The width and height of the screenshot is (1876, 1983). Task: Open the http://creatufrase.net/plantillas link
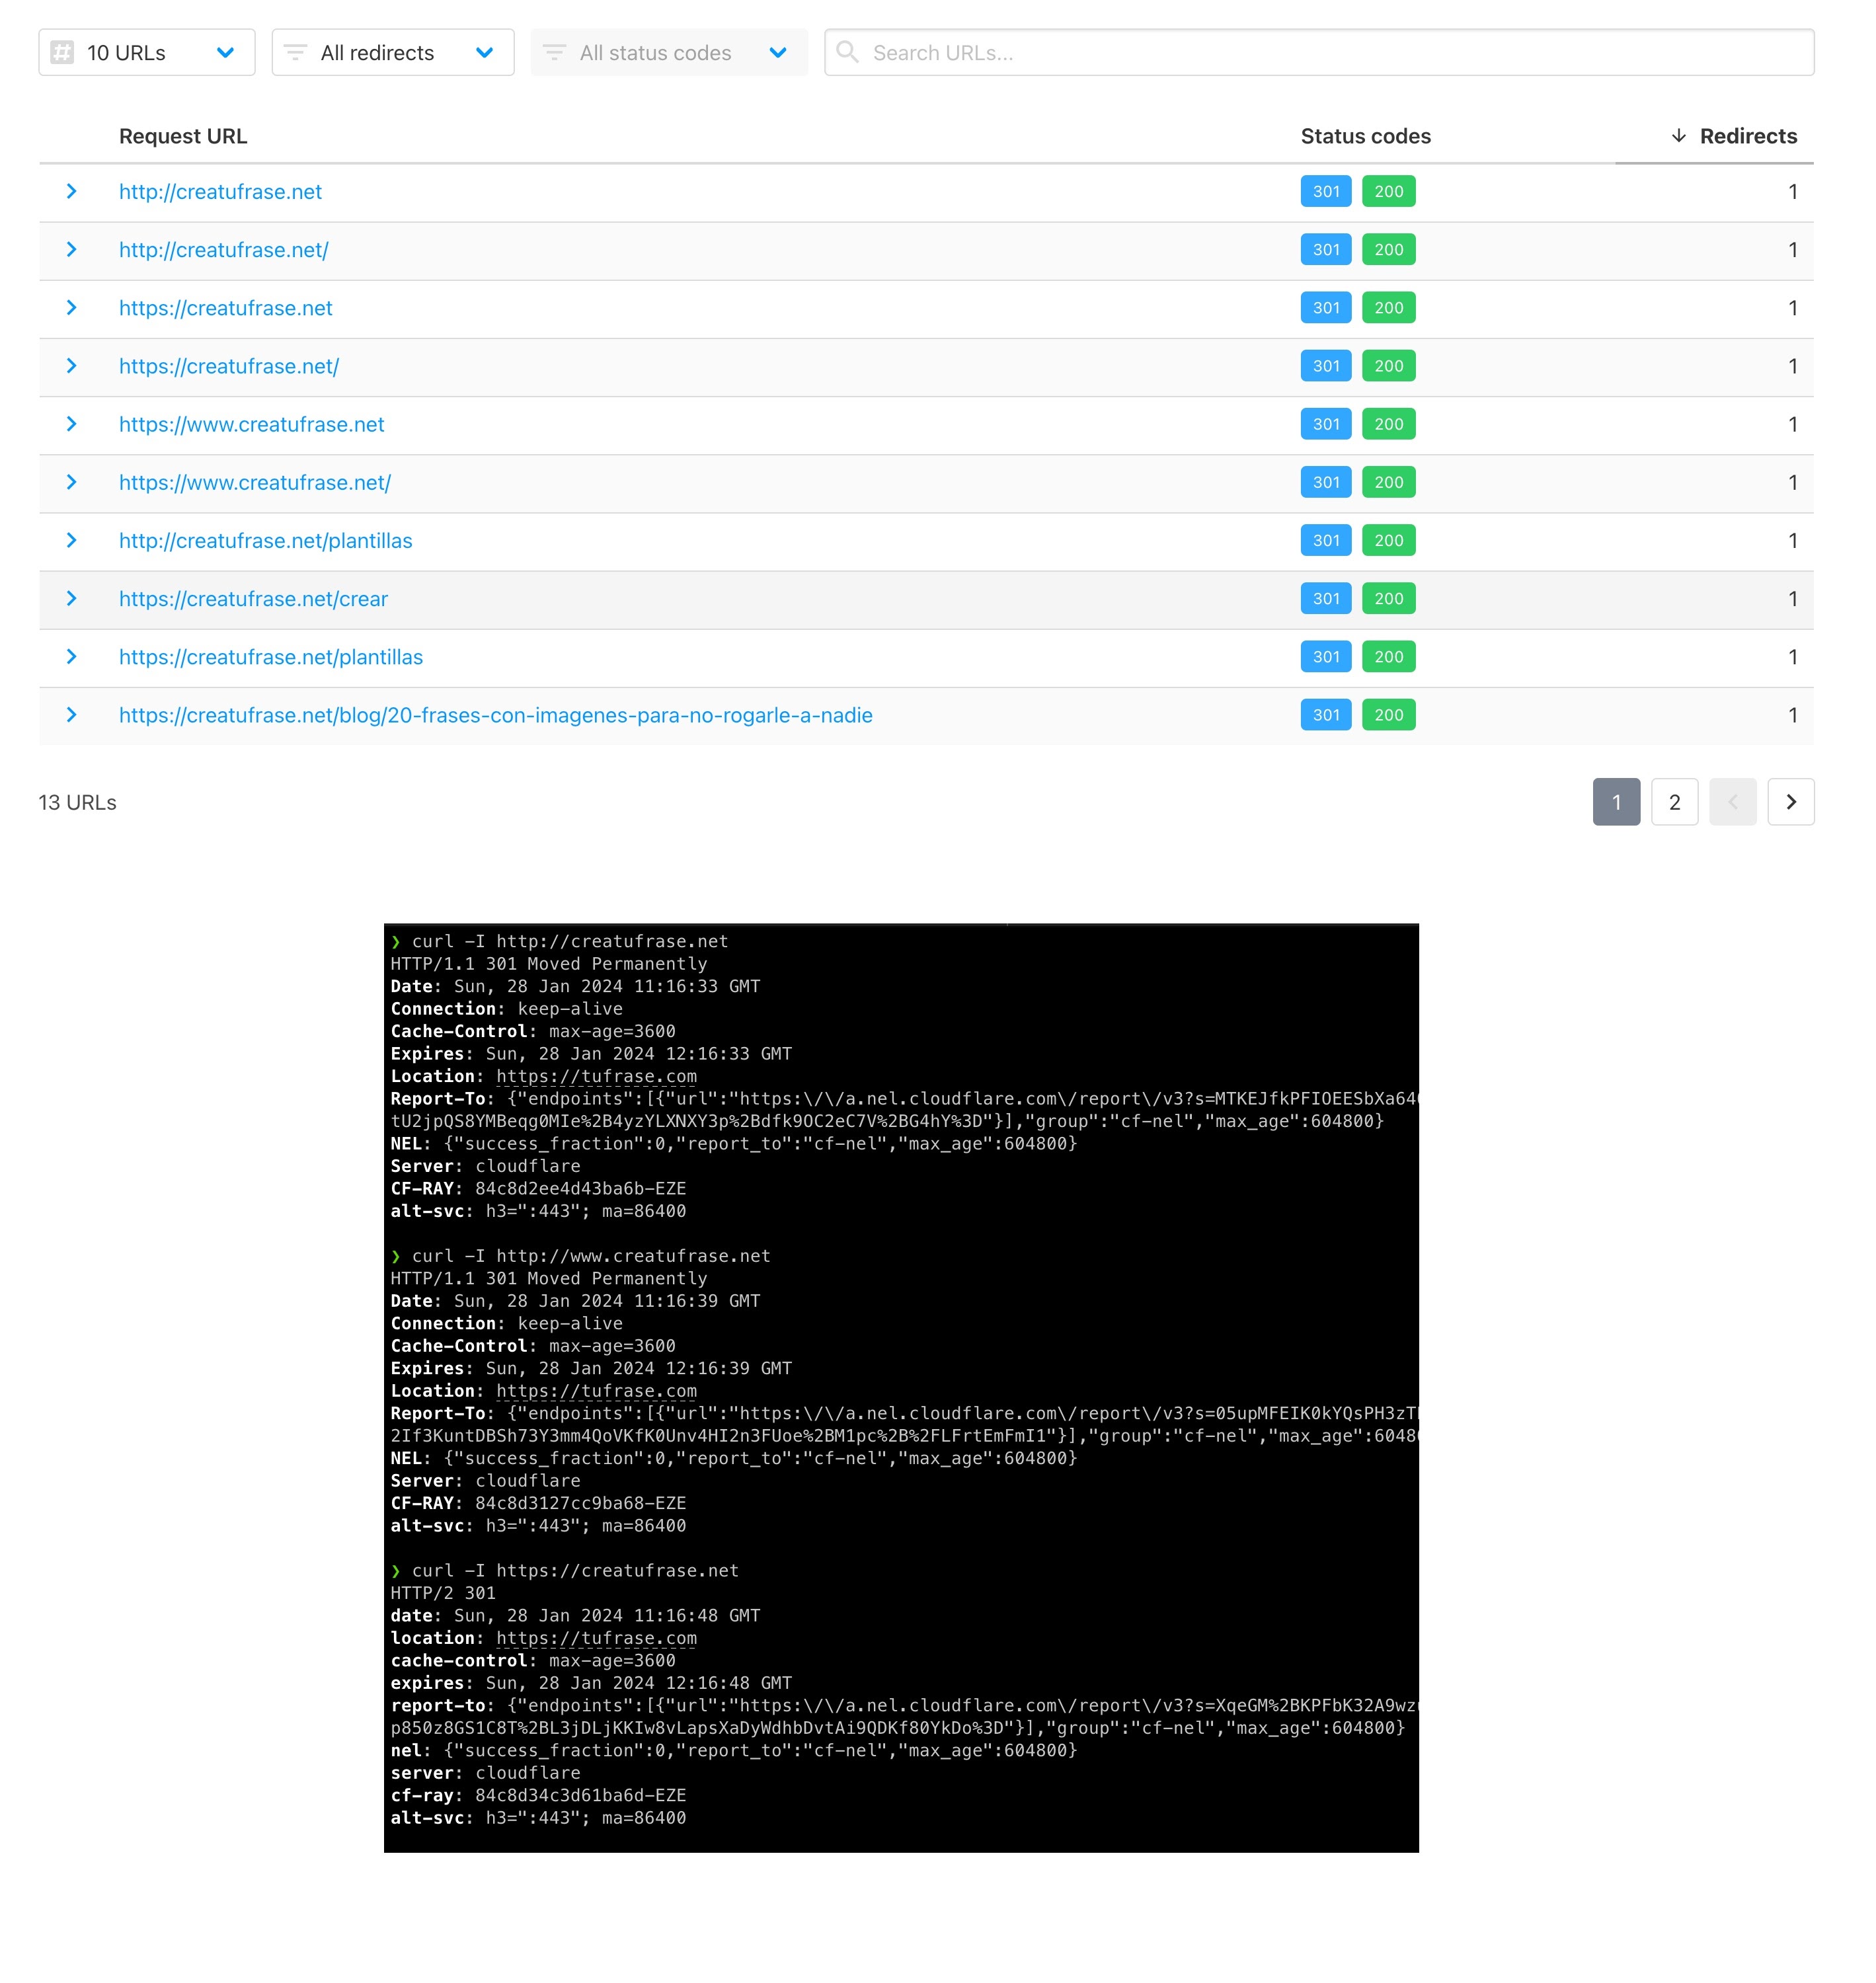(x=266, y=540)
